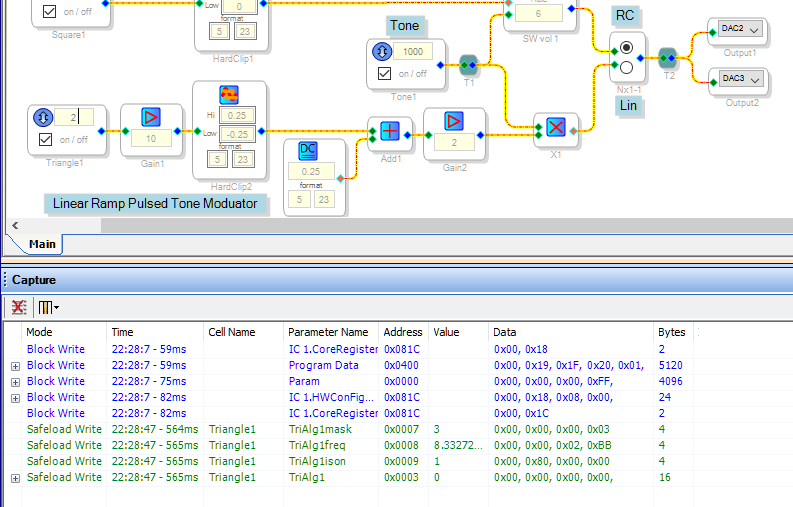The width and height of the screenshot is (793, 507).
Task: Sort by the Value column header
Action: (x=458, y=332)
